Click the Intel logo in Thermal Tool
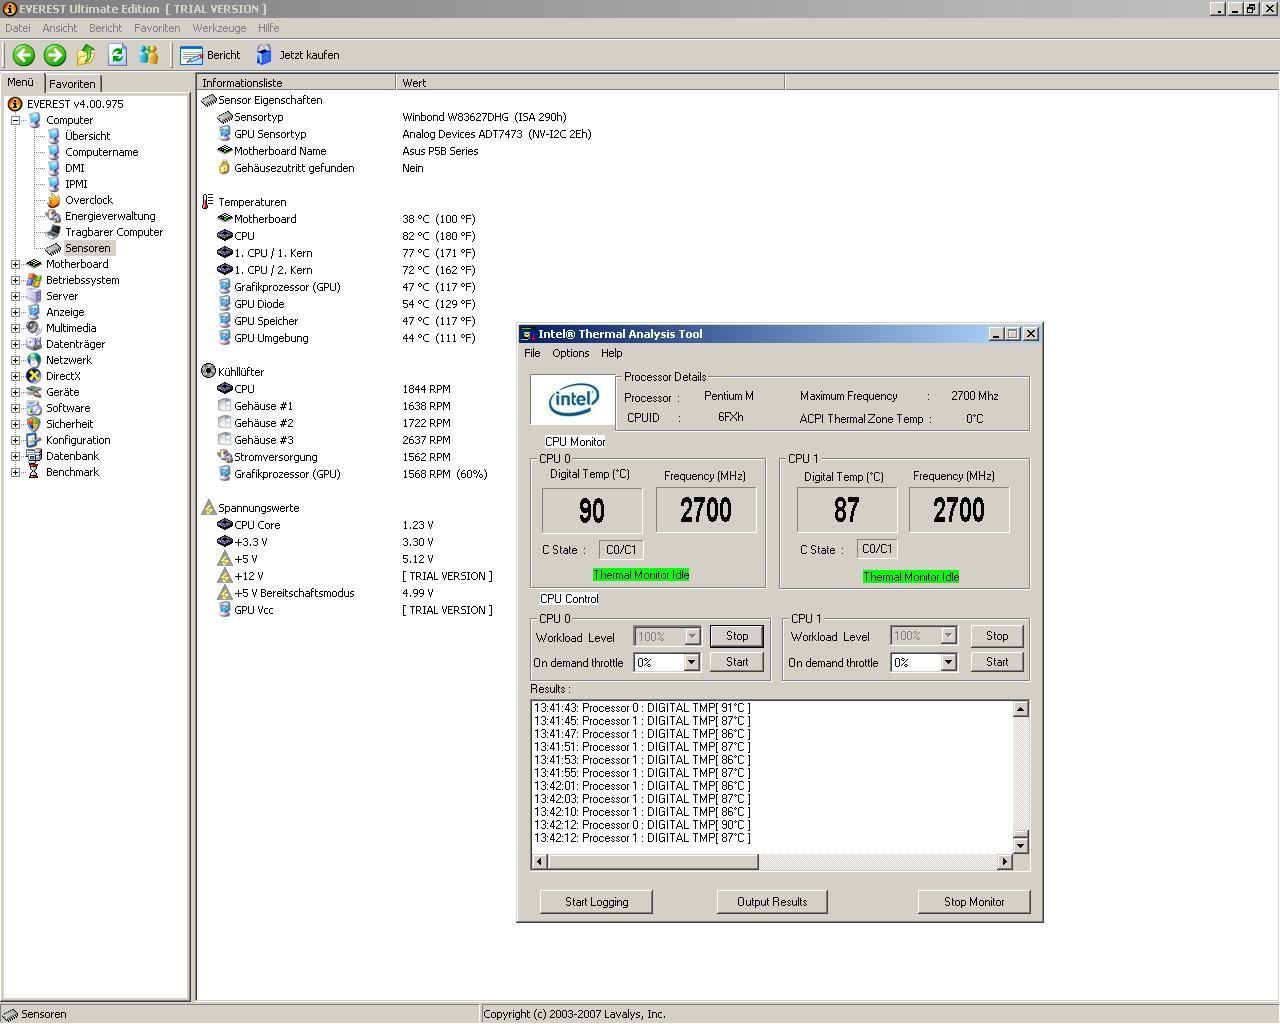 click(573, 401)
